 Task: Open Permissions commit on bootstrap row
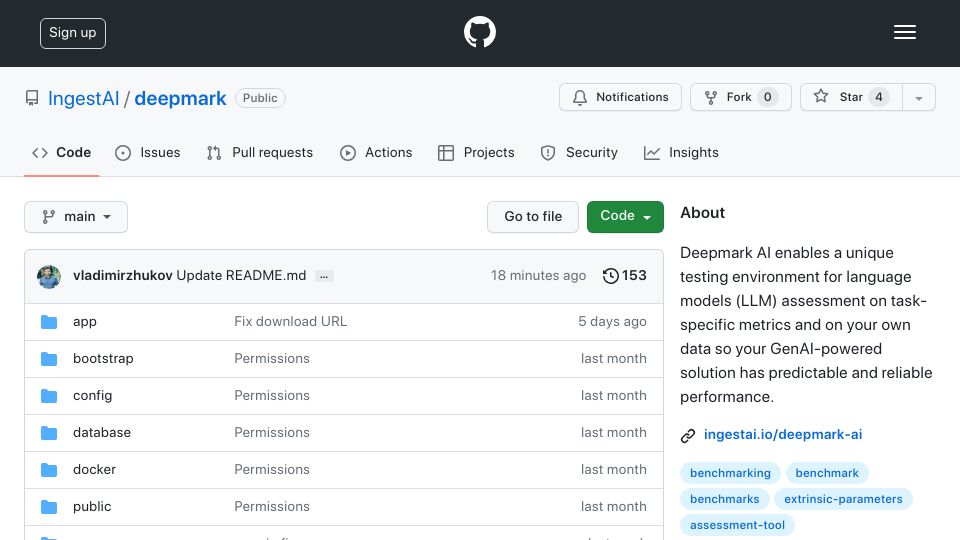point(272,359)
